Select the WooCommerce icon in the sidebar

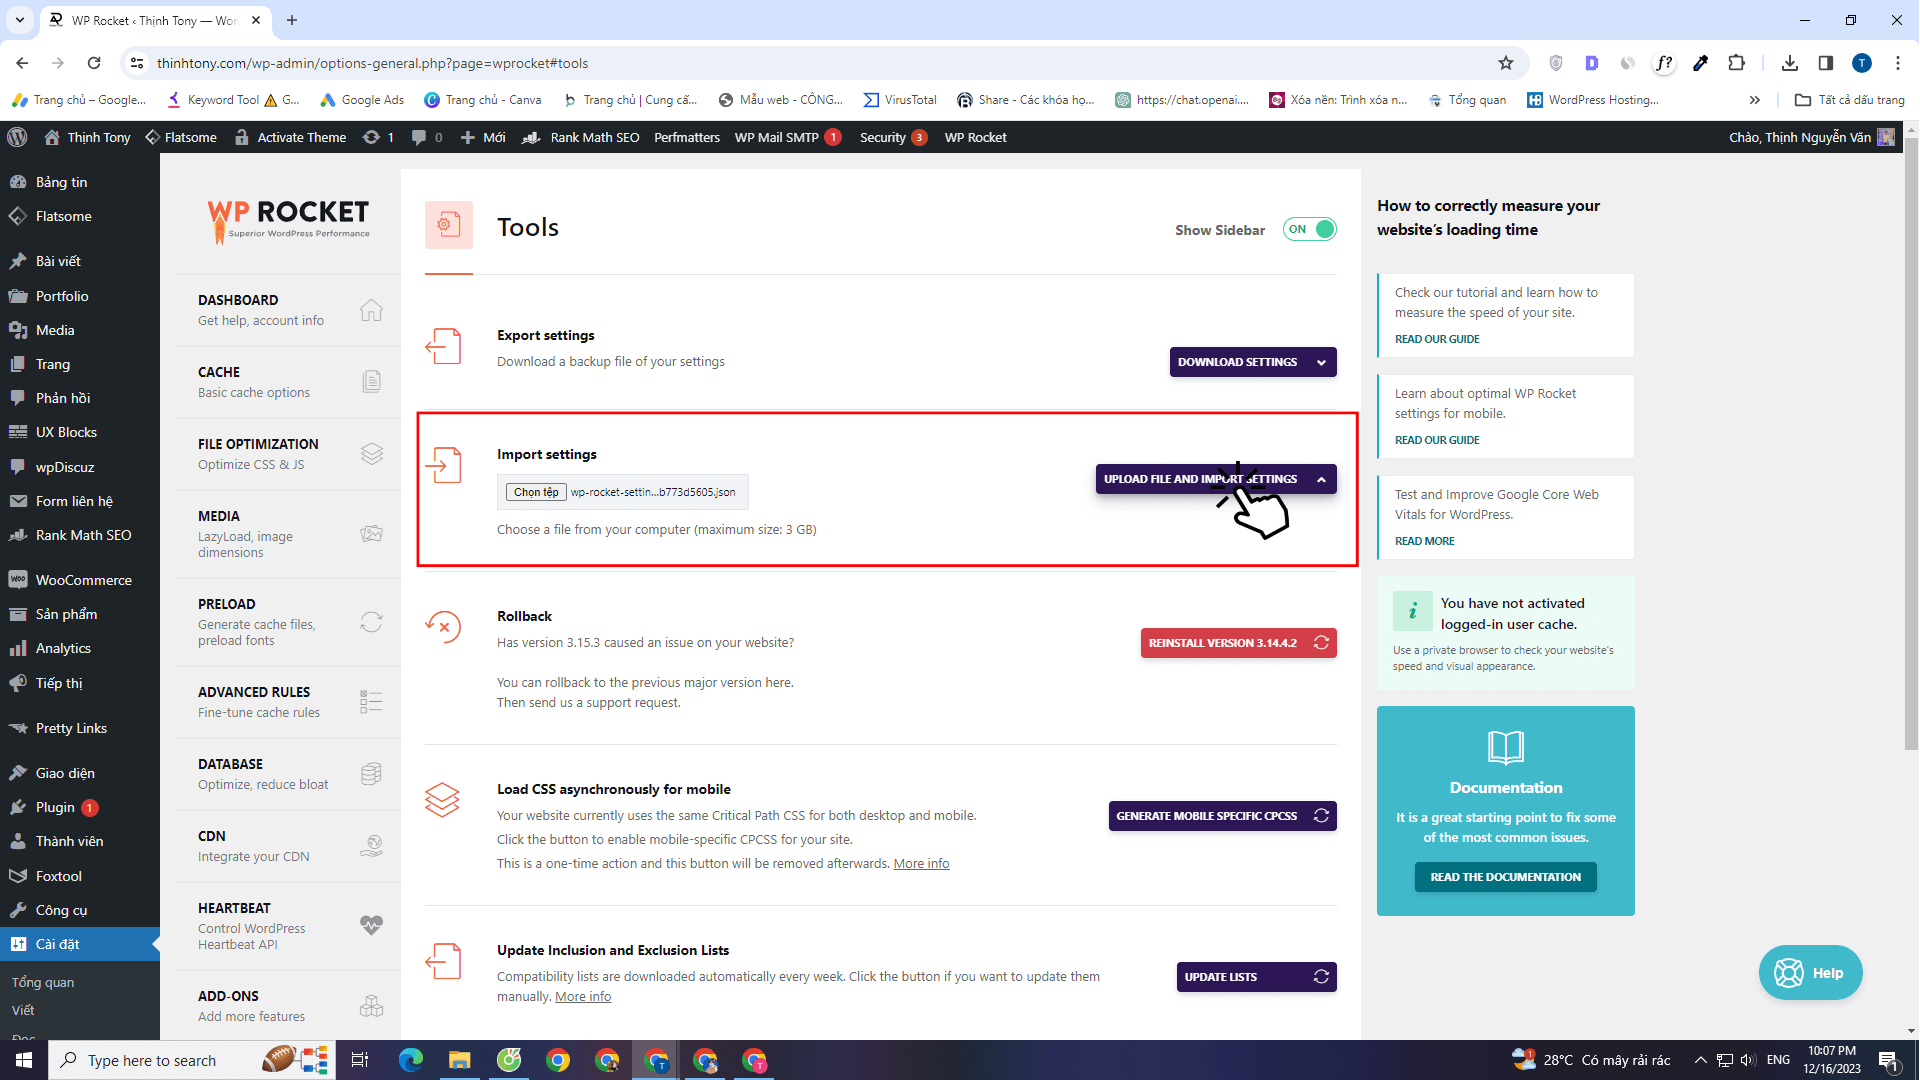18,580
